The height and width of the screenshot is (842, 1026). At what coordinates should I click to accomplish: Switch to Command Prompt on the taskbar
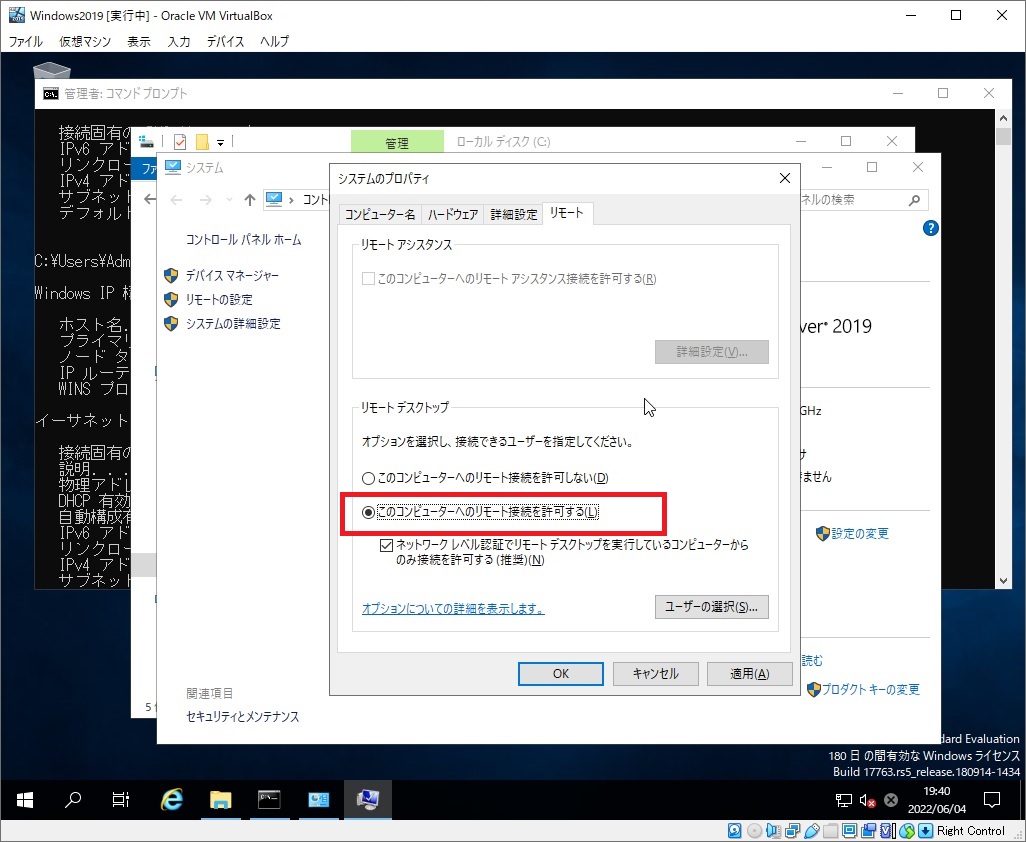point(270,799)
